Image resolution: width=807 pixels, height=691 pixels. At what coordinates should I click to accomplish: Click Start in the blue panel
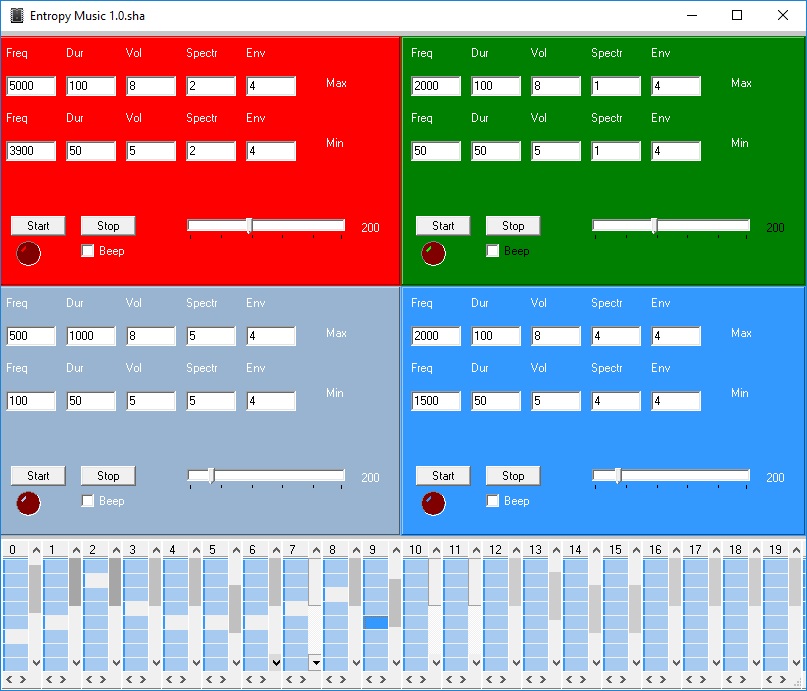tap(443, 476)
